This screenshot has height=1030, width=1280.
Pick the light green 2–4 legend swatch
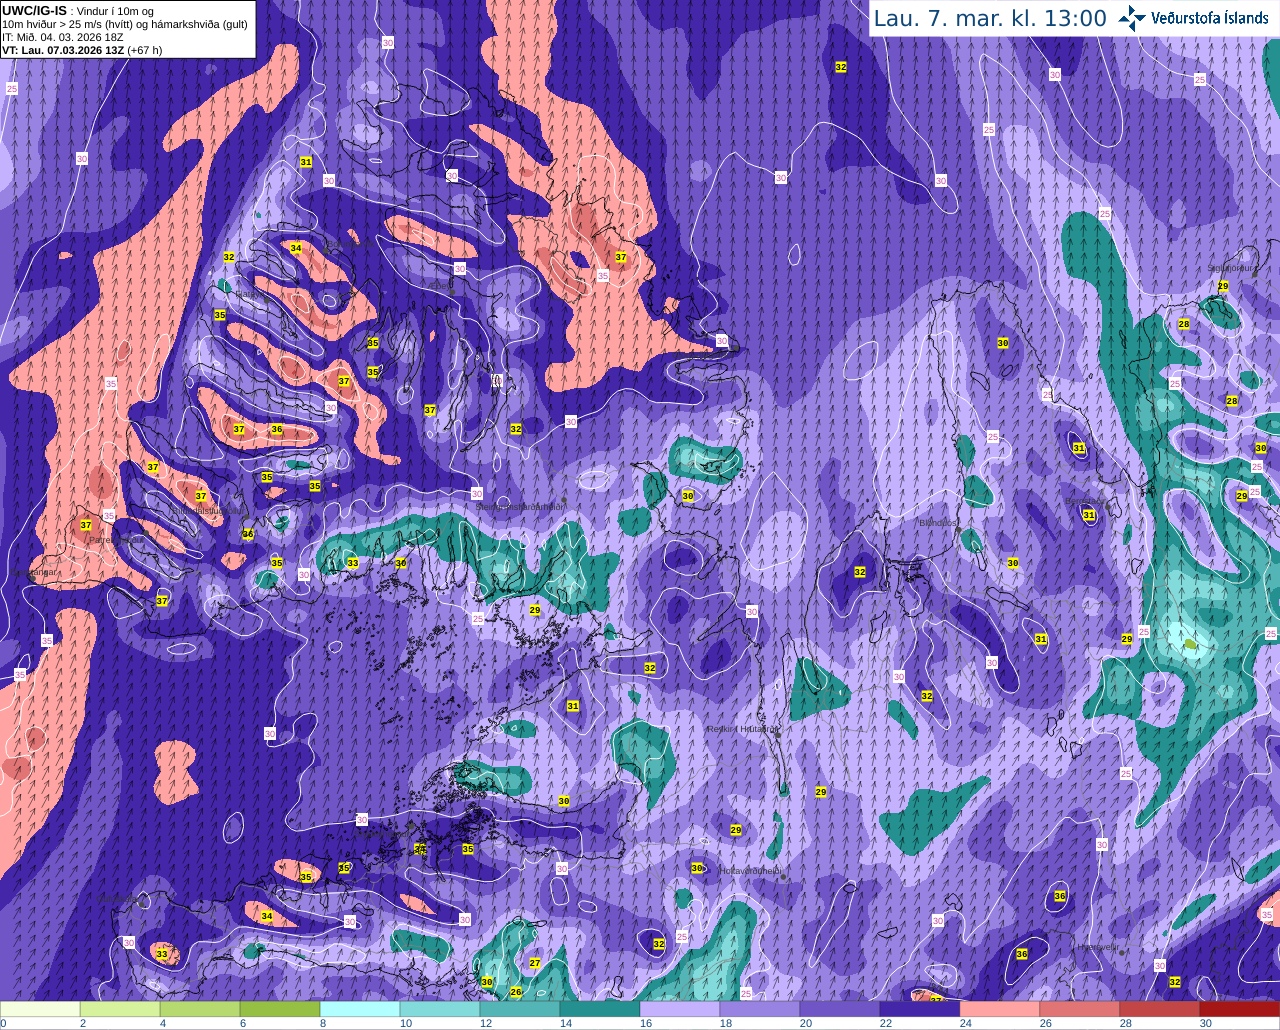(x=120, y=1009)
